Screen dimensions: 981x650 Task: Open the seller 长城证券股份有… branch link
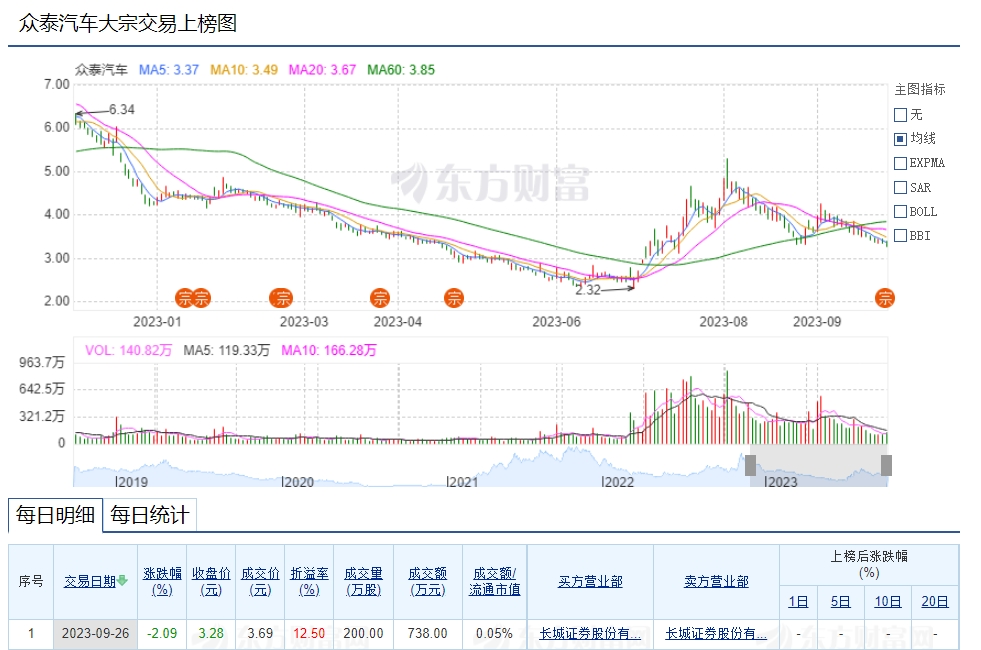[716, 633]
